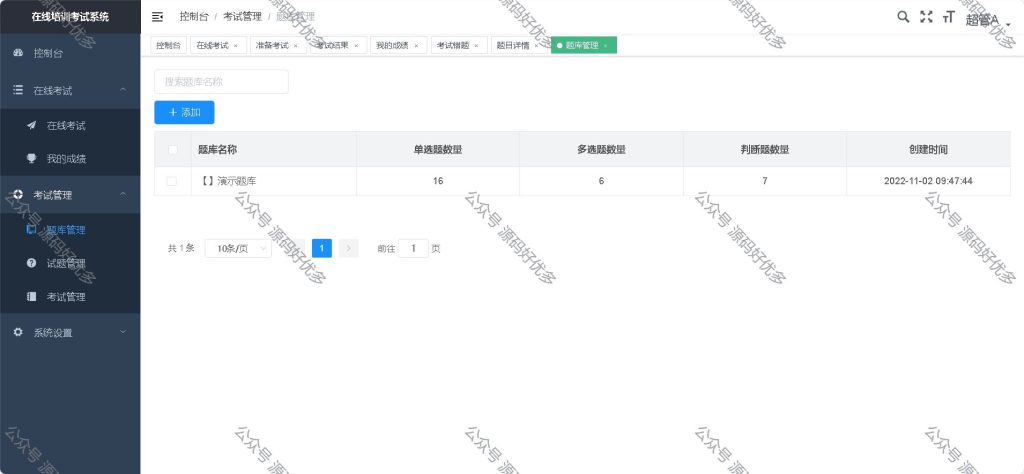
Task: Open the 超管A user dropdown
Action: [987, 20]
